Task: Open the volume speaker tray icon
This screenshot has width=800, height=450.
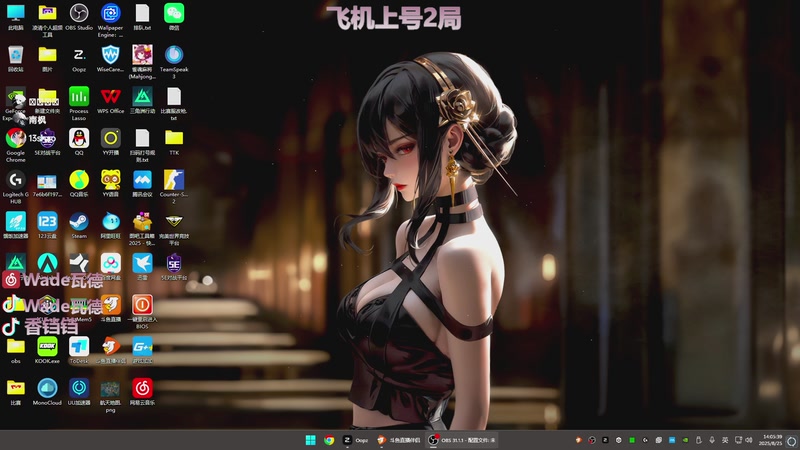Action: pyautogui.click(x=749, y=440)
